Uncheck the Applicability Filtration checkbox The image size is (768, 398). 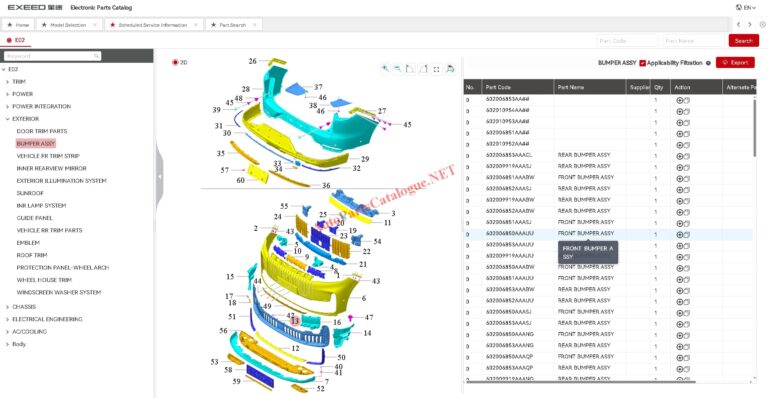click(x=643, y=63)
